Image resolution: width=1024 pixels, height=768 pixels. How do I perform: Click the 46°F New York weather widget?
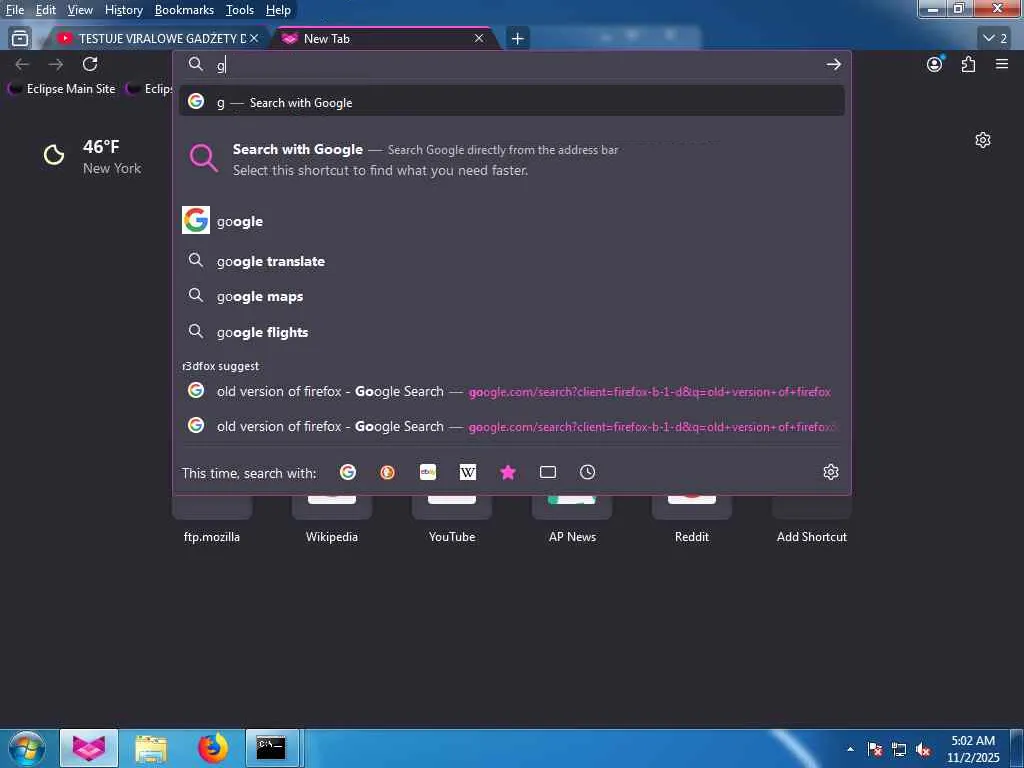point(91,157)
